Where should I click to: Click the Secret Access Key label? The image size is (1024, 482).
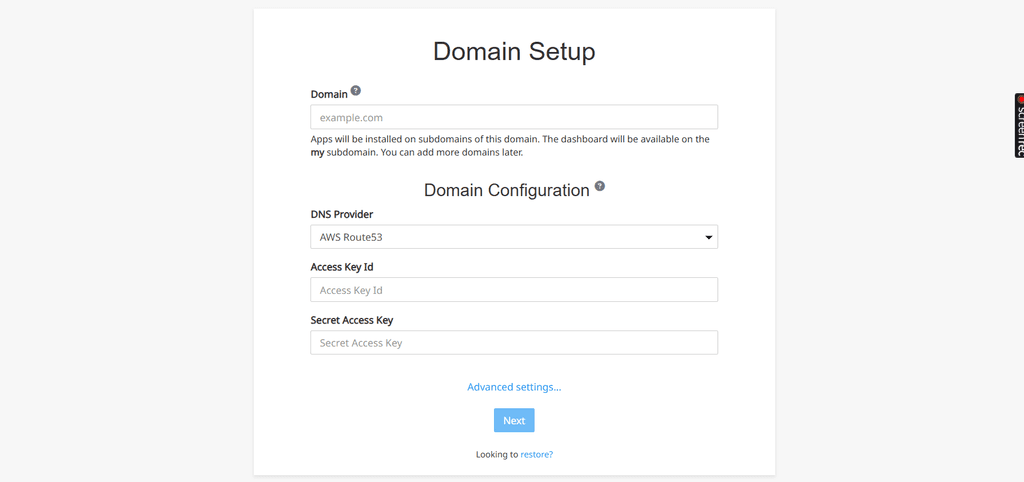point(351,320)
